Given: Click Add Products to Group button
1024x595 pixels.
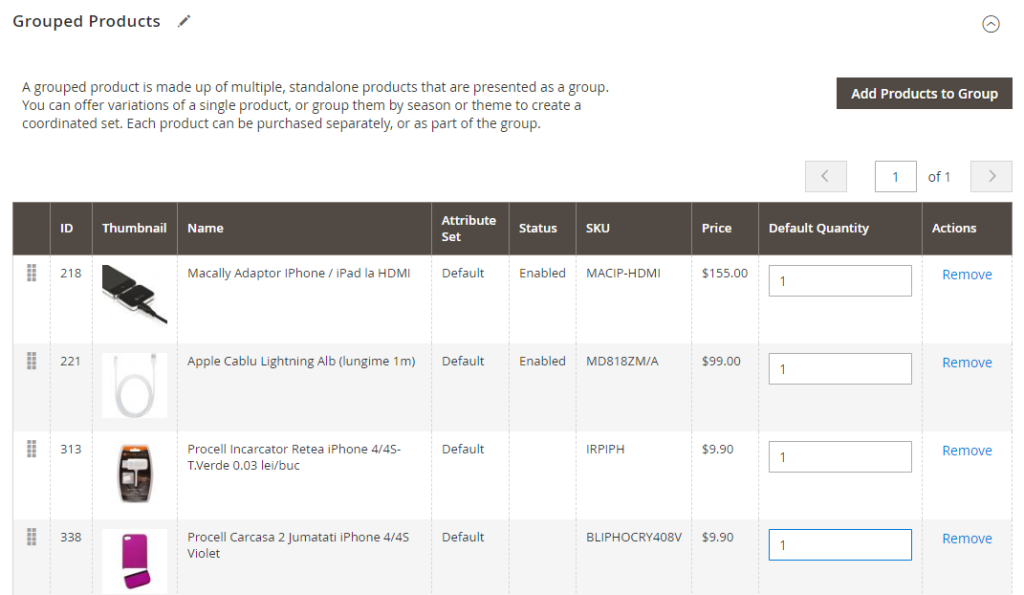Looking at the screenshot, I should click(x=924, y=94).
